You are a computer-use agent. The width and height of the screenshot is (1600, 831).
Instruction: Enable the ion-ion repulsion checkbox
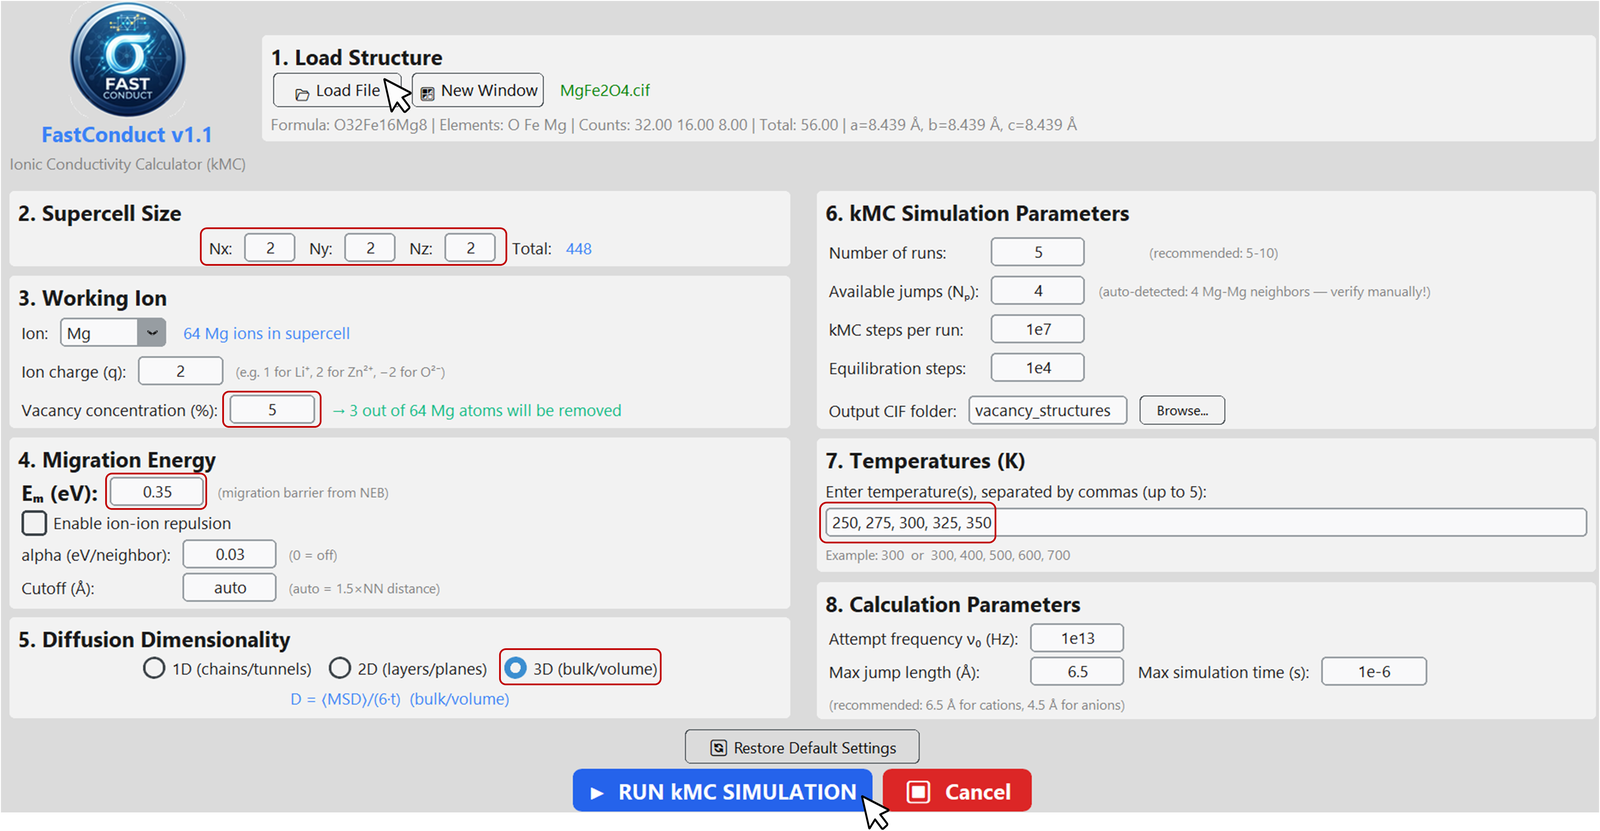34,523
